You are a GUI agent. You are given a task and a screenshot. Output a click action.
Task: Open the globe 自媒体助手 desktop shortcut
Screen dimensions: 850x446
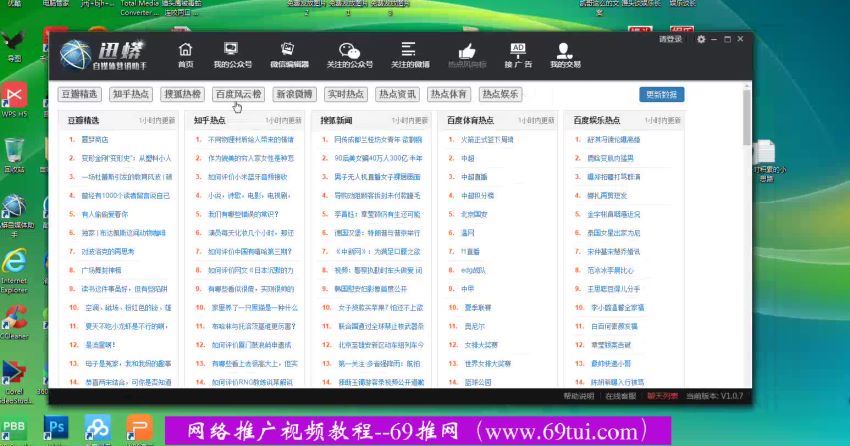(15, 215)
